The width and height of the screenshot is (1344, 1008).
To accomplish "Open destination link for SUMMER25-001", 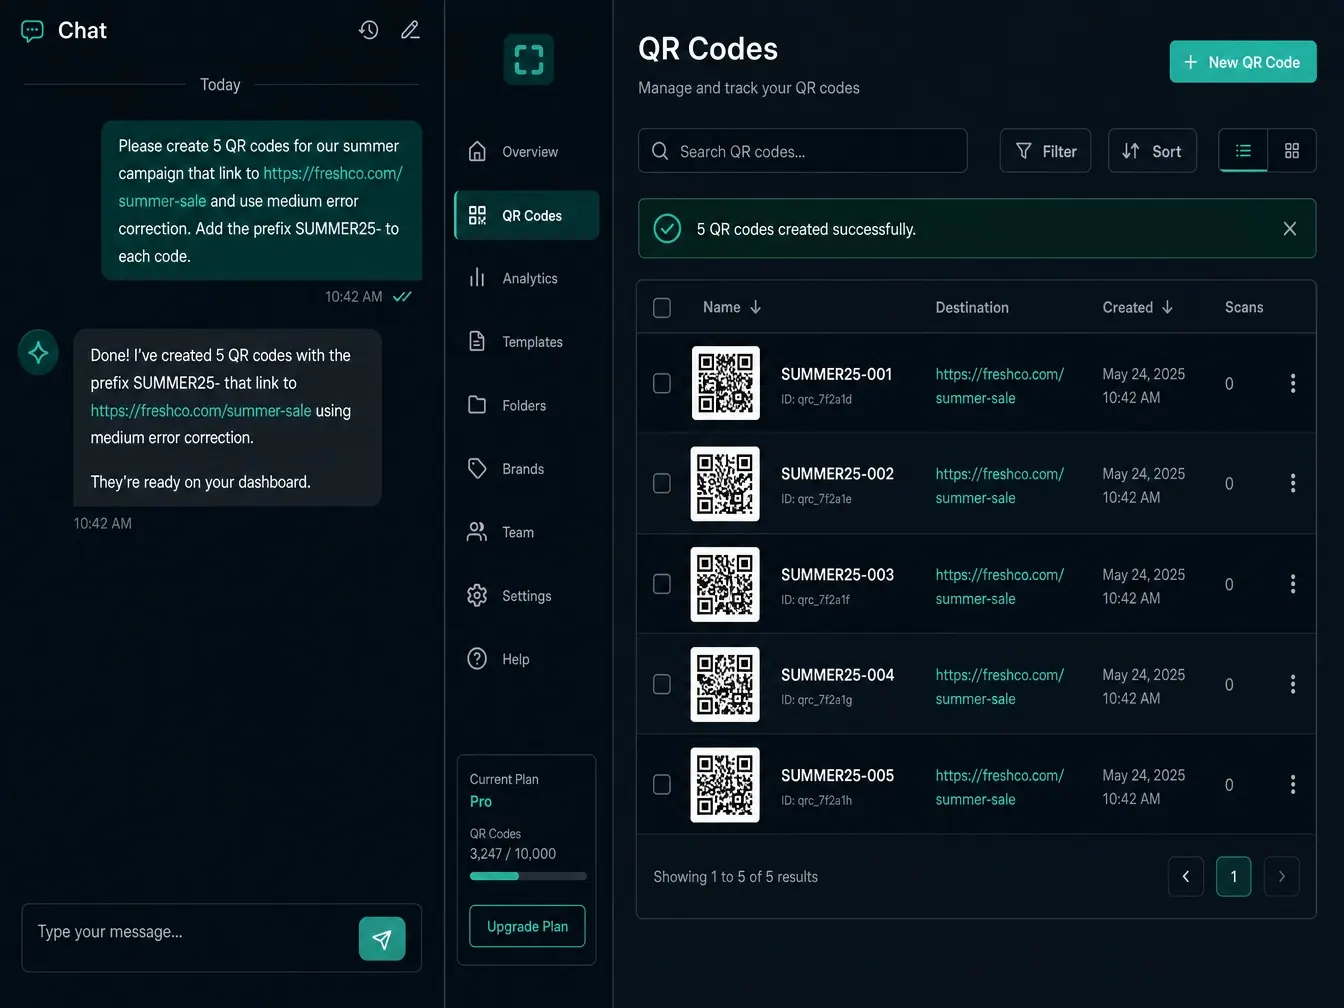I will (x=999, y=386).
